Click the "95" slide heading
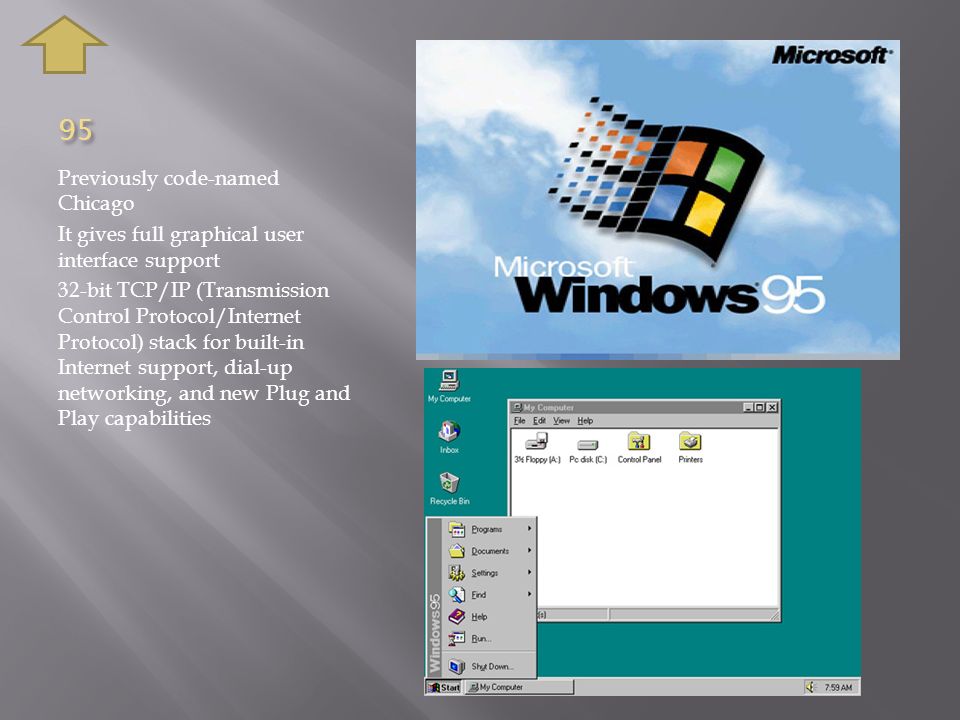The width and height of the screenshot is (960, 720). (x=76, y=130)
